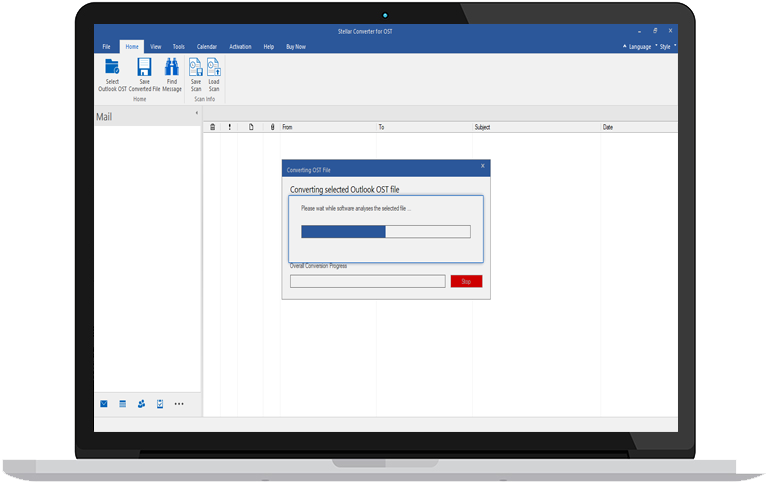Open the Activation tab
This screenshot has height=488, width=772.
240,47
